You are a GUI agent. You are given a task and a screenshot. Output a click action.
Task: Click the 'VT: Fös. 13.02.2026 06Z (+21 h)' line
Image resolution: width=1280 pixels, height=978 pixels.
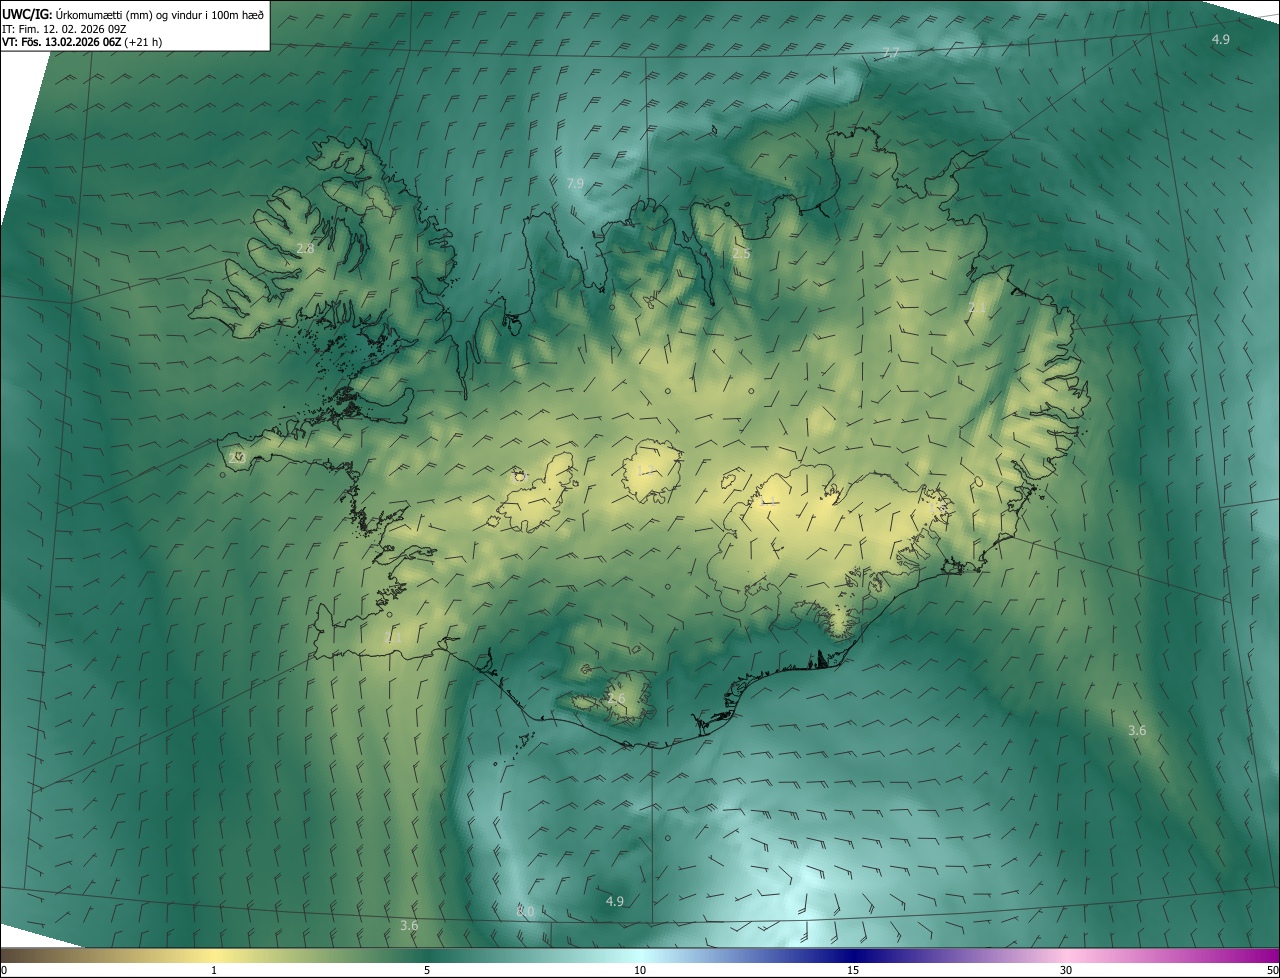(x=82, y=42)
